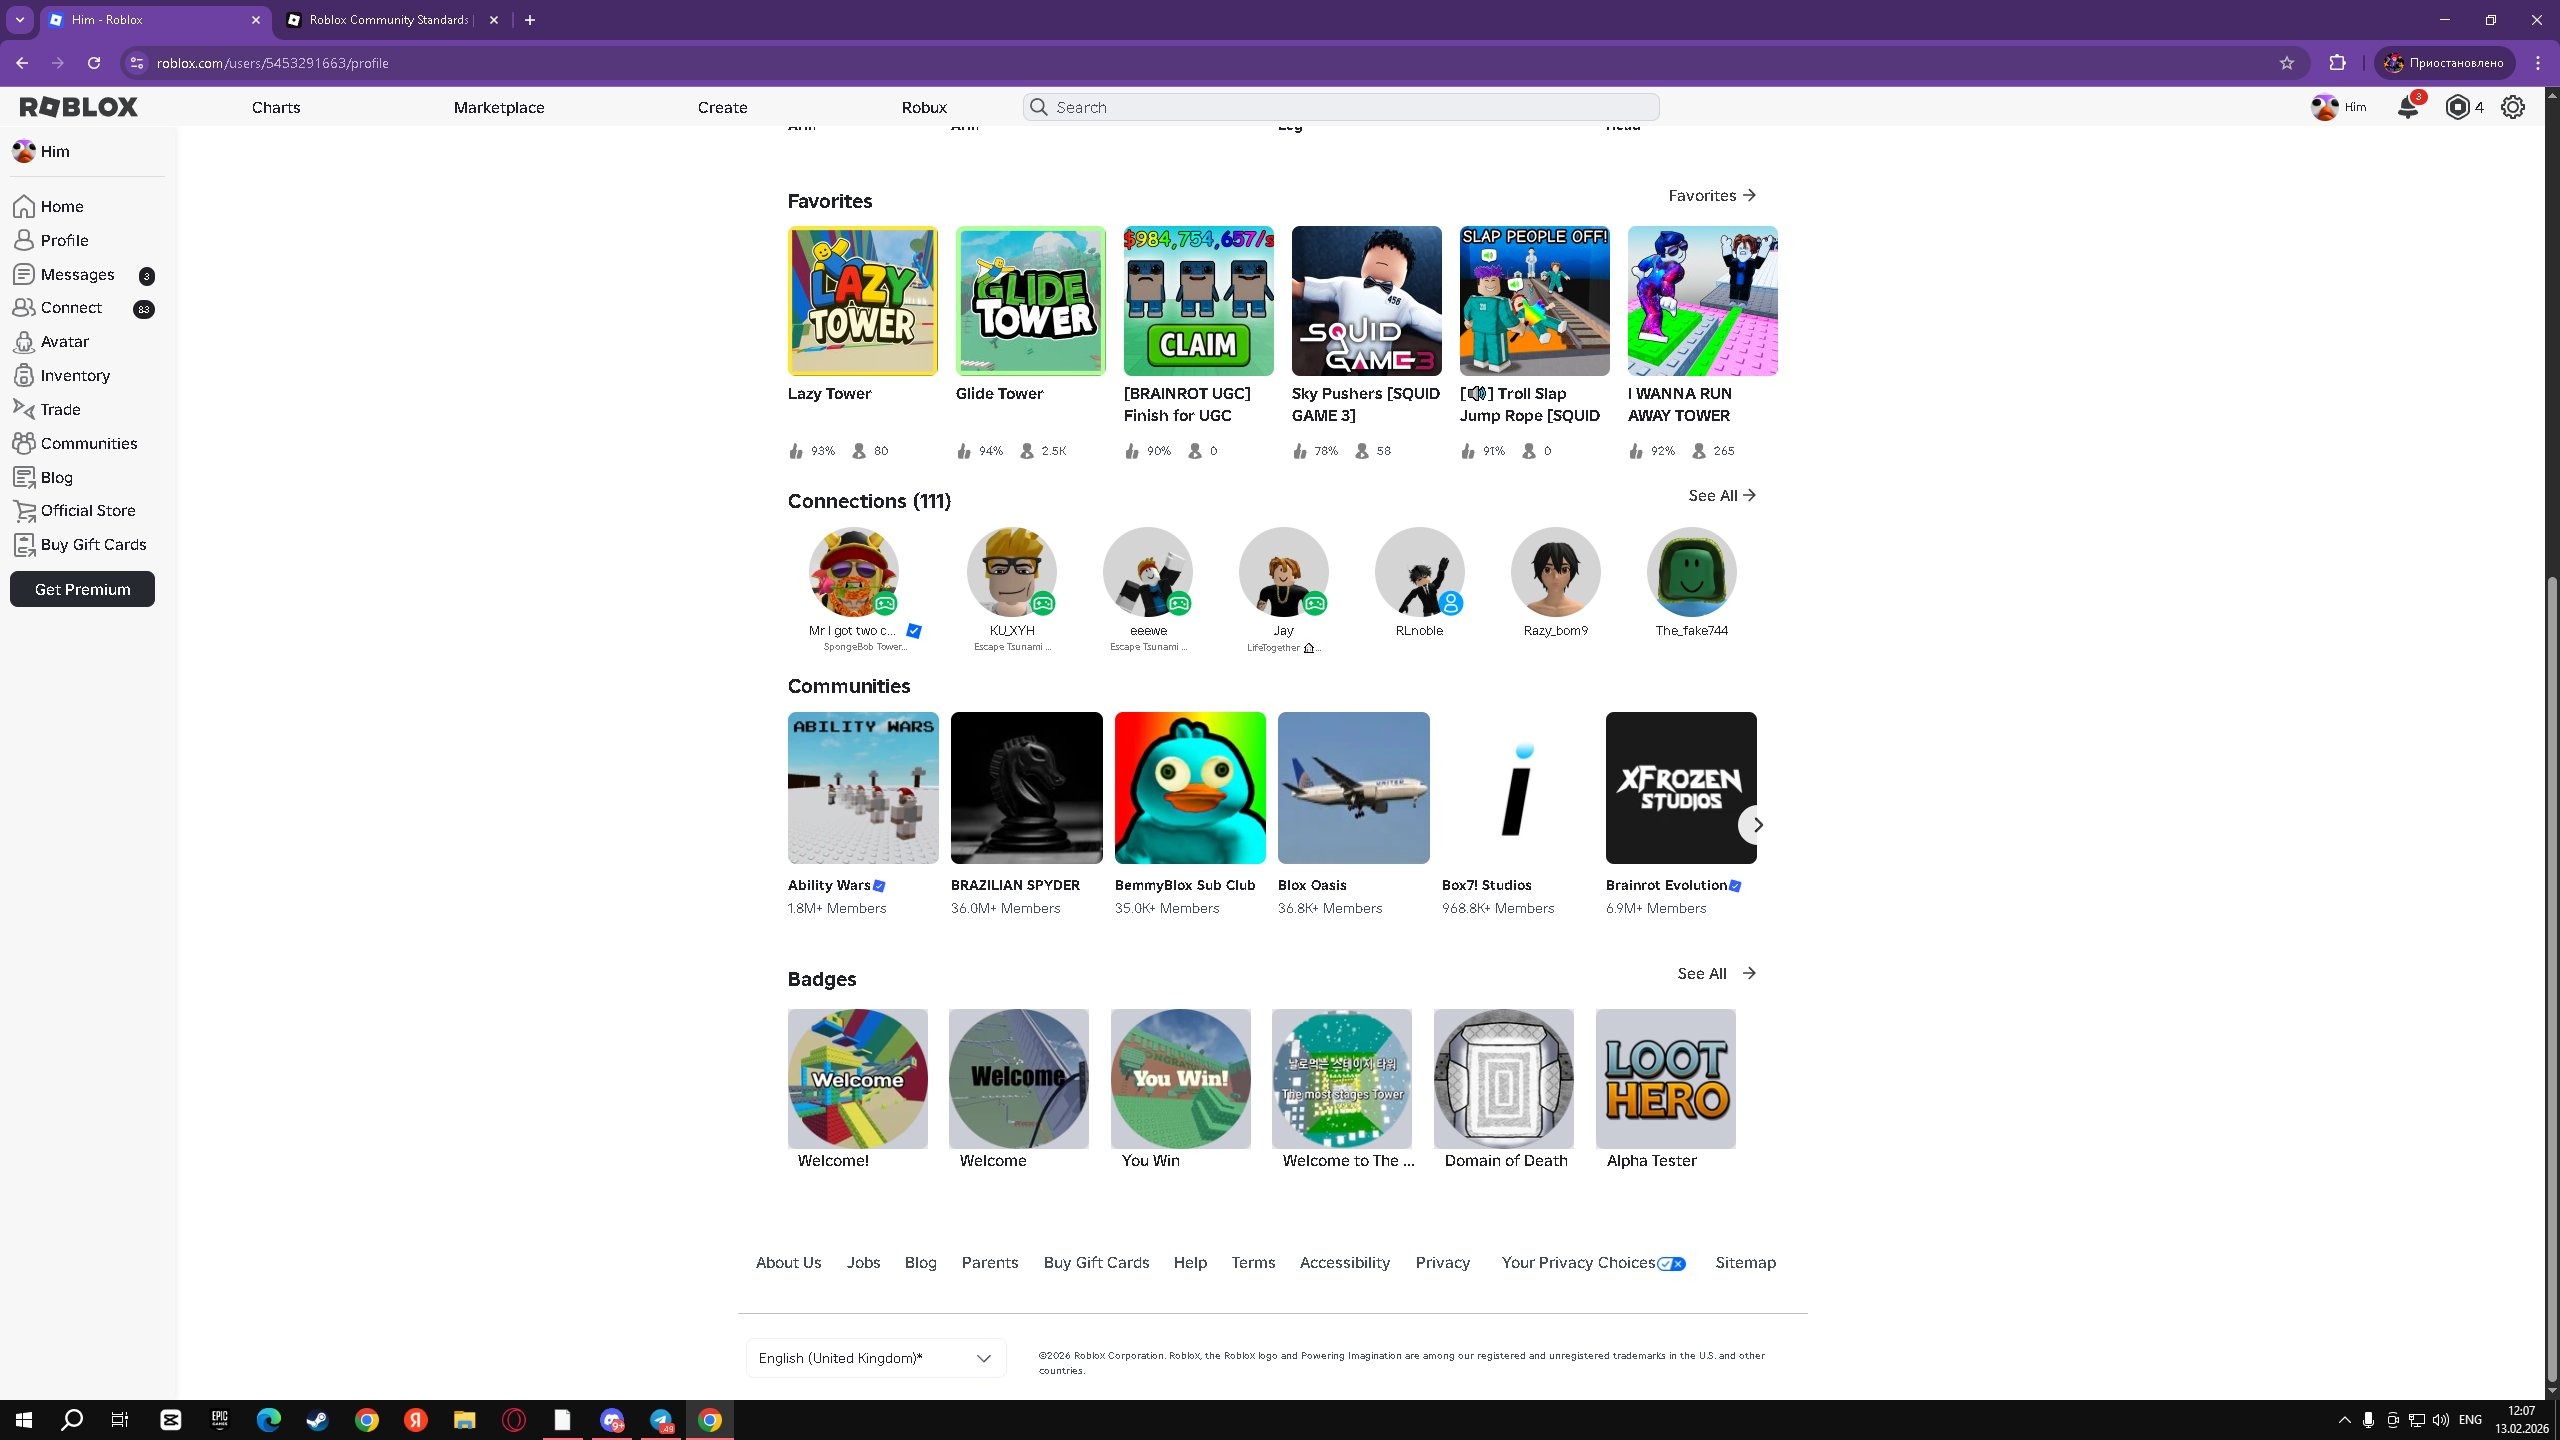Open Inventory from the sidebar
2560x1440 pixels.
[61, 376]
